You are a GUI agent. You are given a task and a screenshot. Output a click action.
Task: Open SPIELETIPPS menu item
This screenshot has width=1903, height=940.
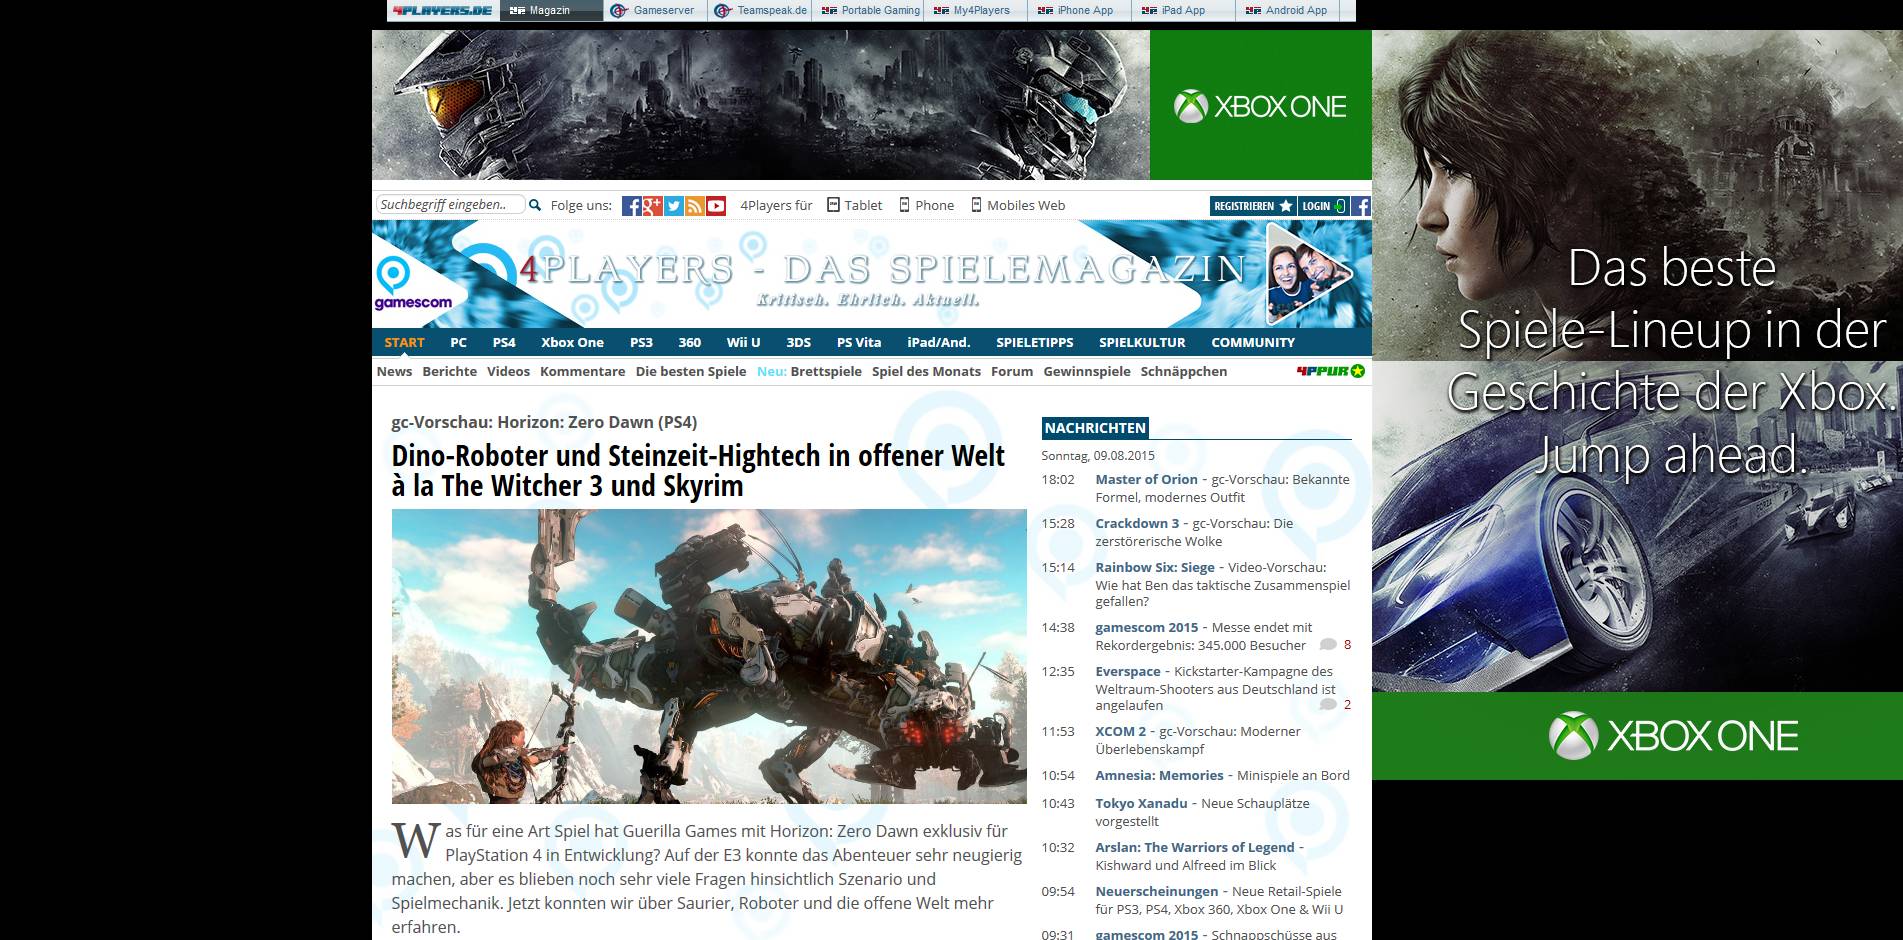[x=1034, y=342]
